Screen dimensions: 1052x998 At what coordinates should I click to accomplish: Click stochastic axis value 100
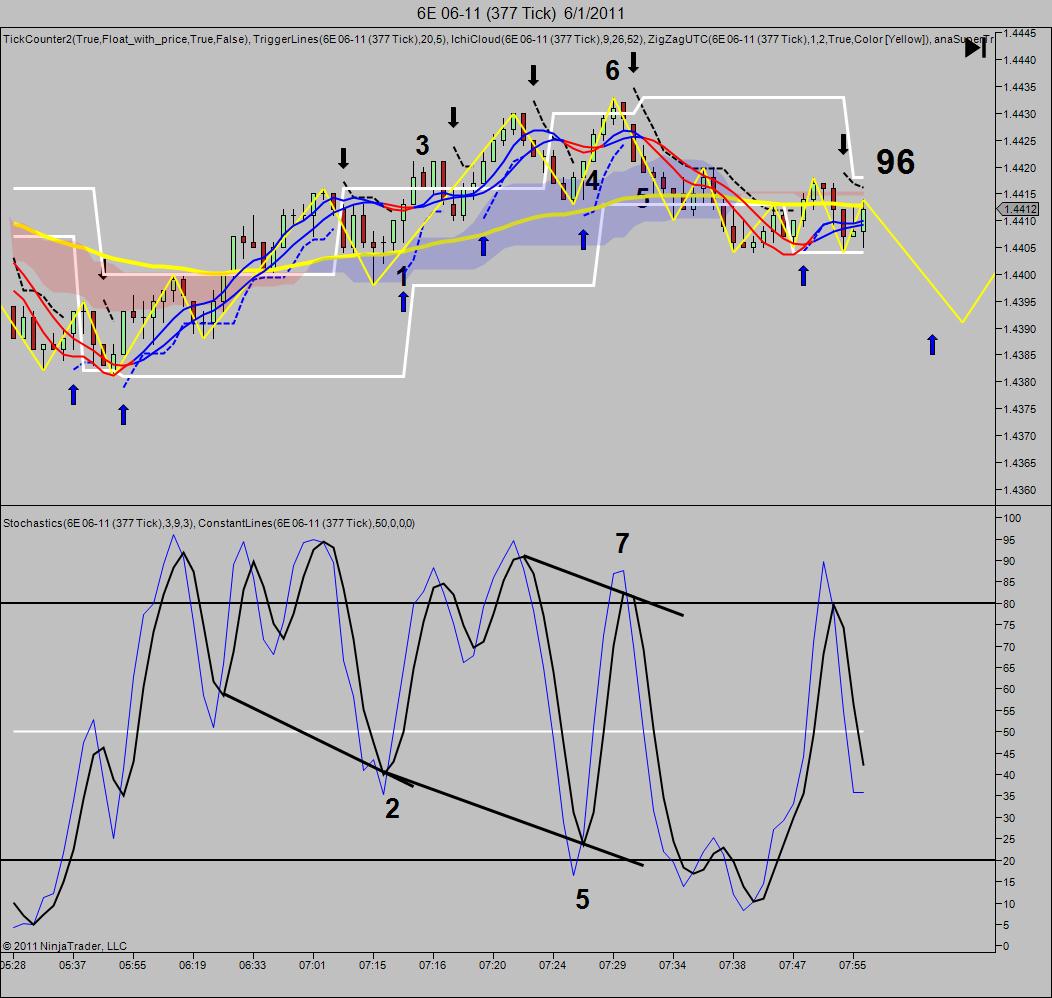[x=1012, y=518]
